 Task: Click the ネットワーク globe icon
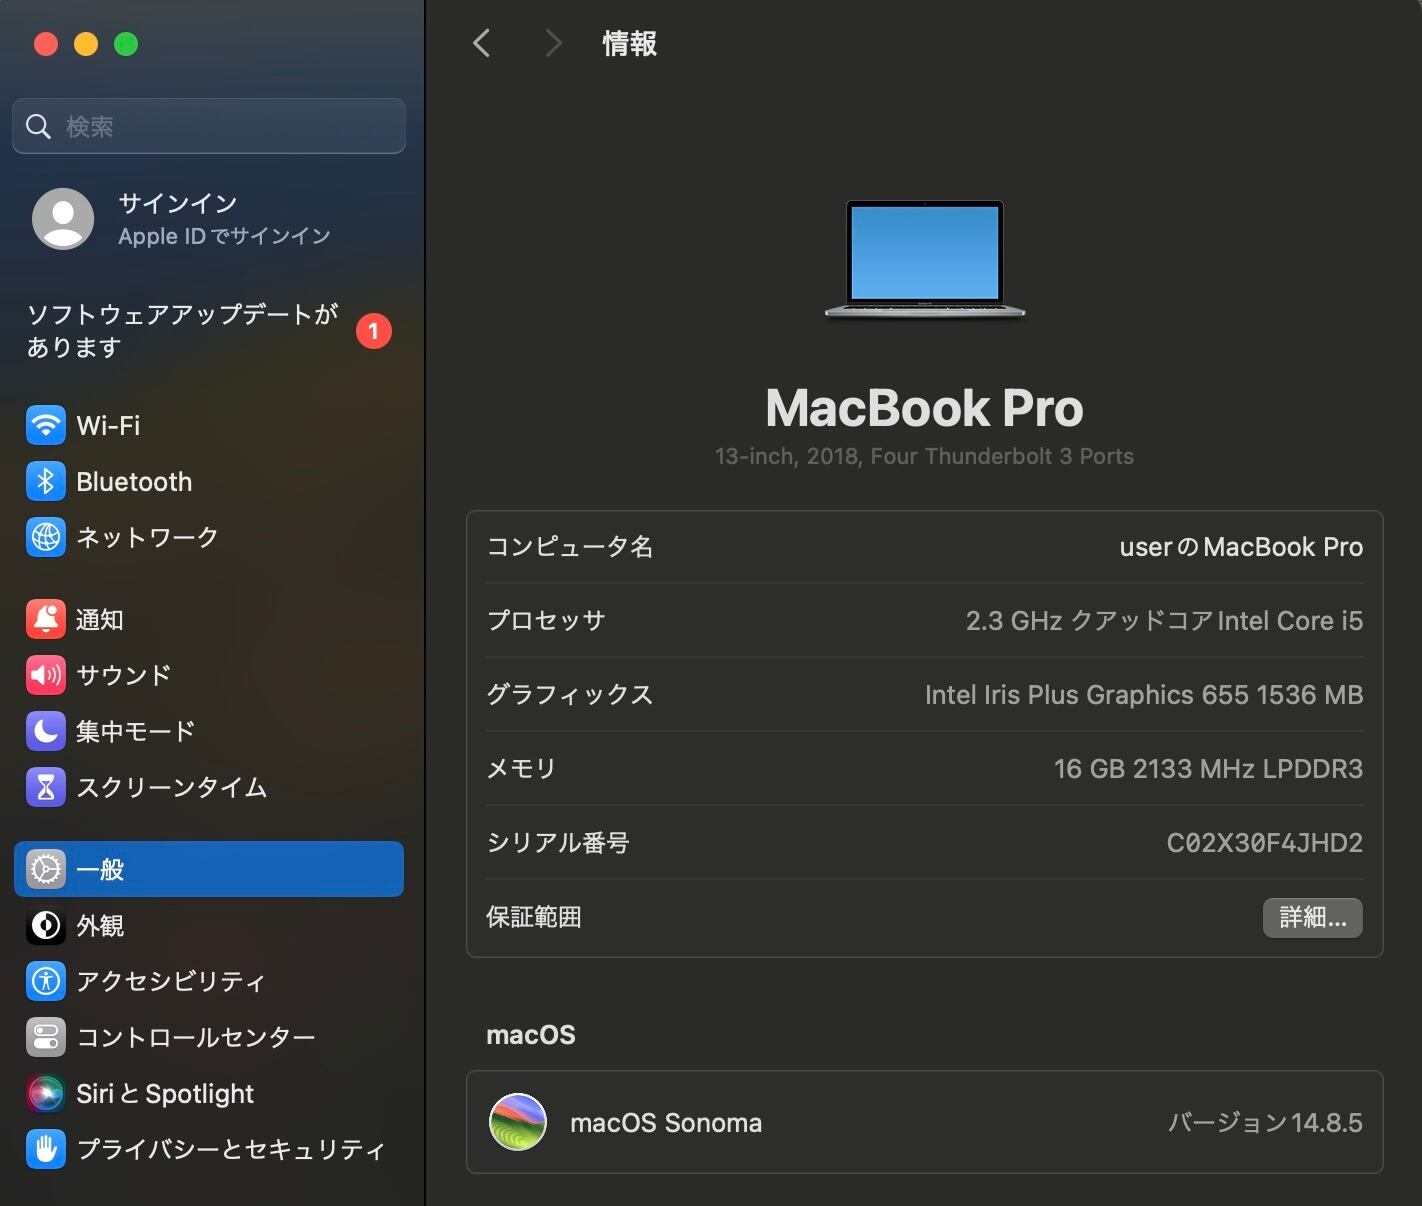pyautogui.click(x=46, y=537)
